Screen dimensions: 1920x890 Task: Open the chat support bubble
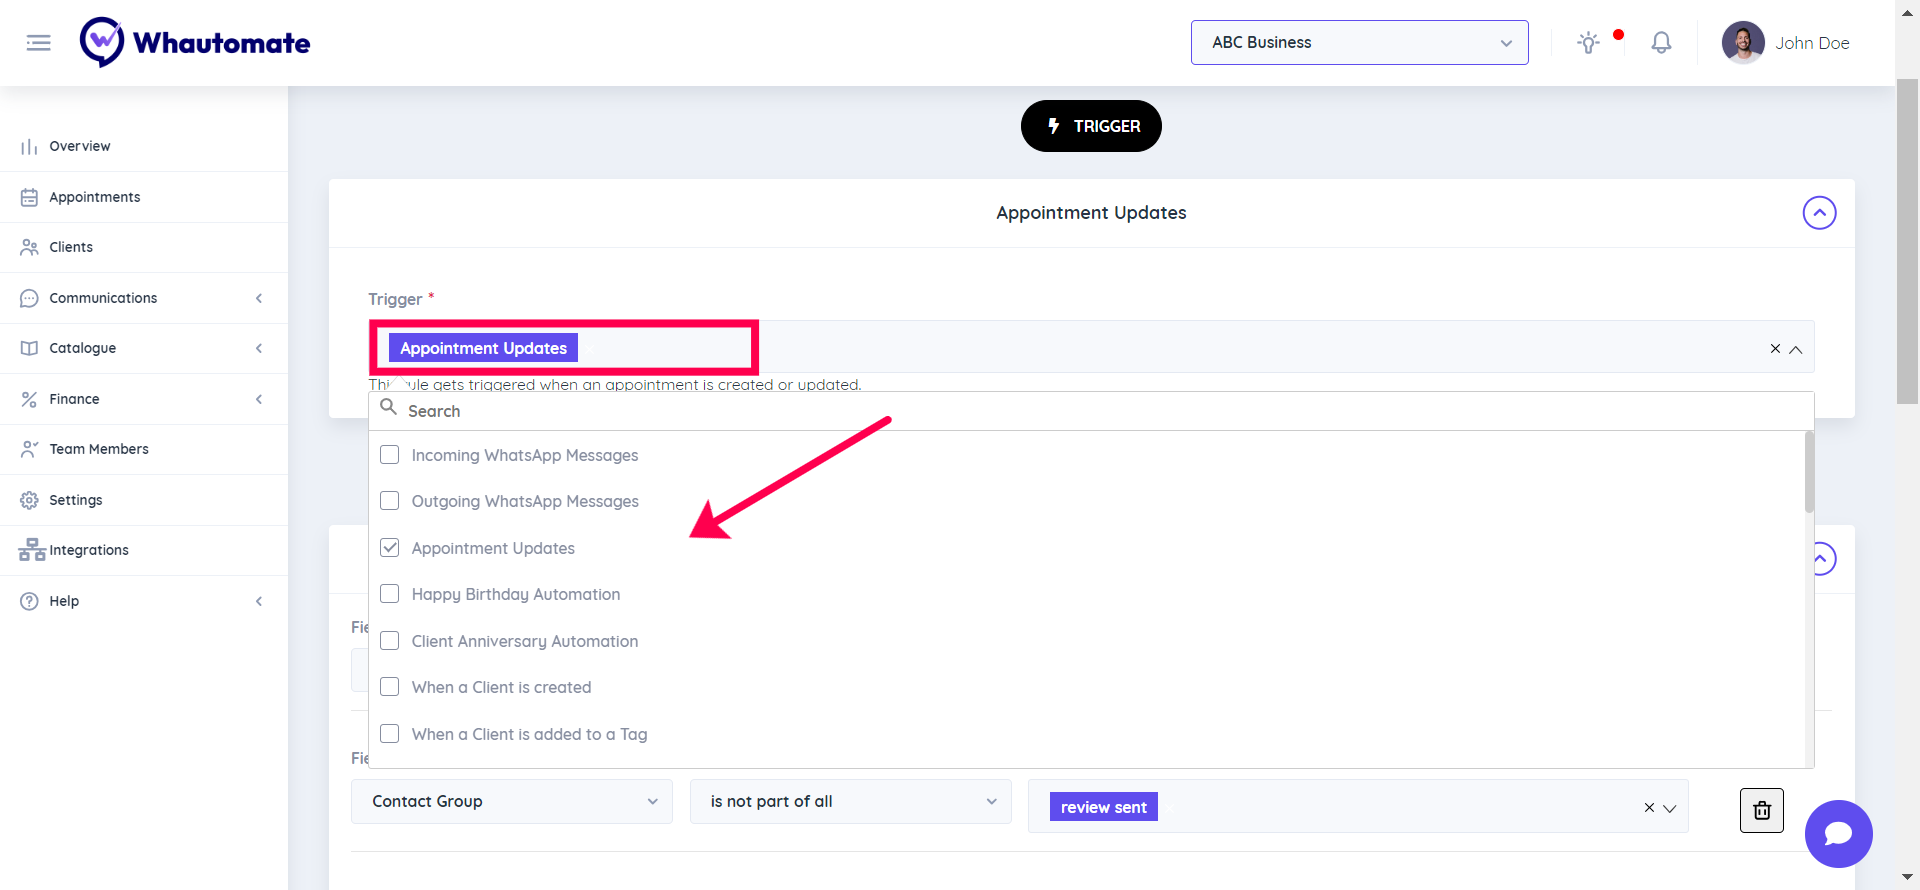click(x=1838, y=834)
